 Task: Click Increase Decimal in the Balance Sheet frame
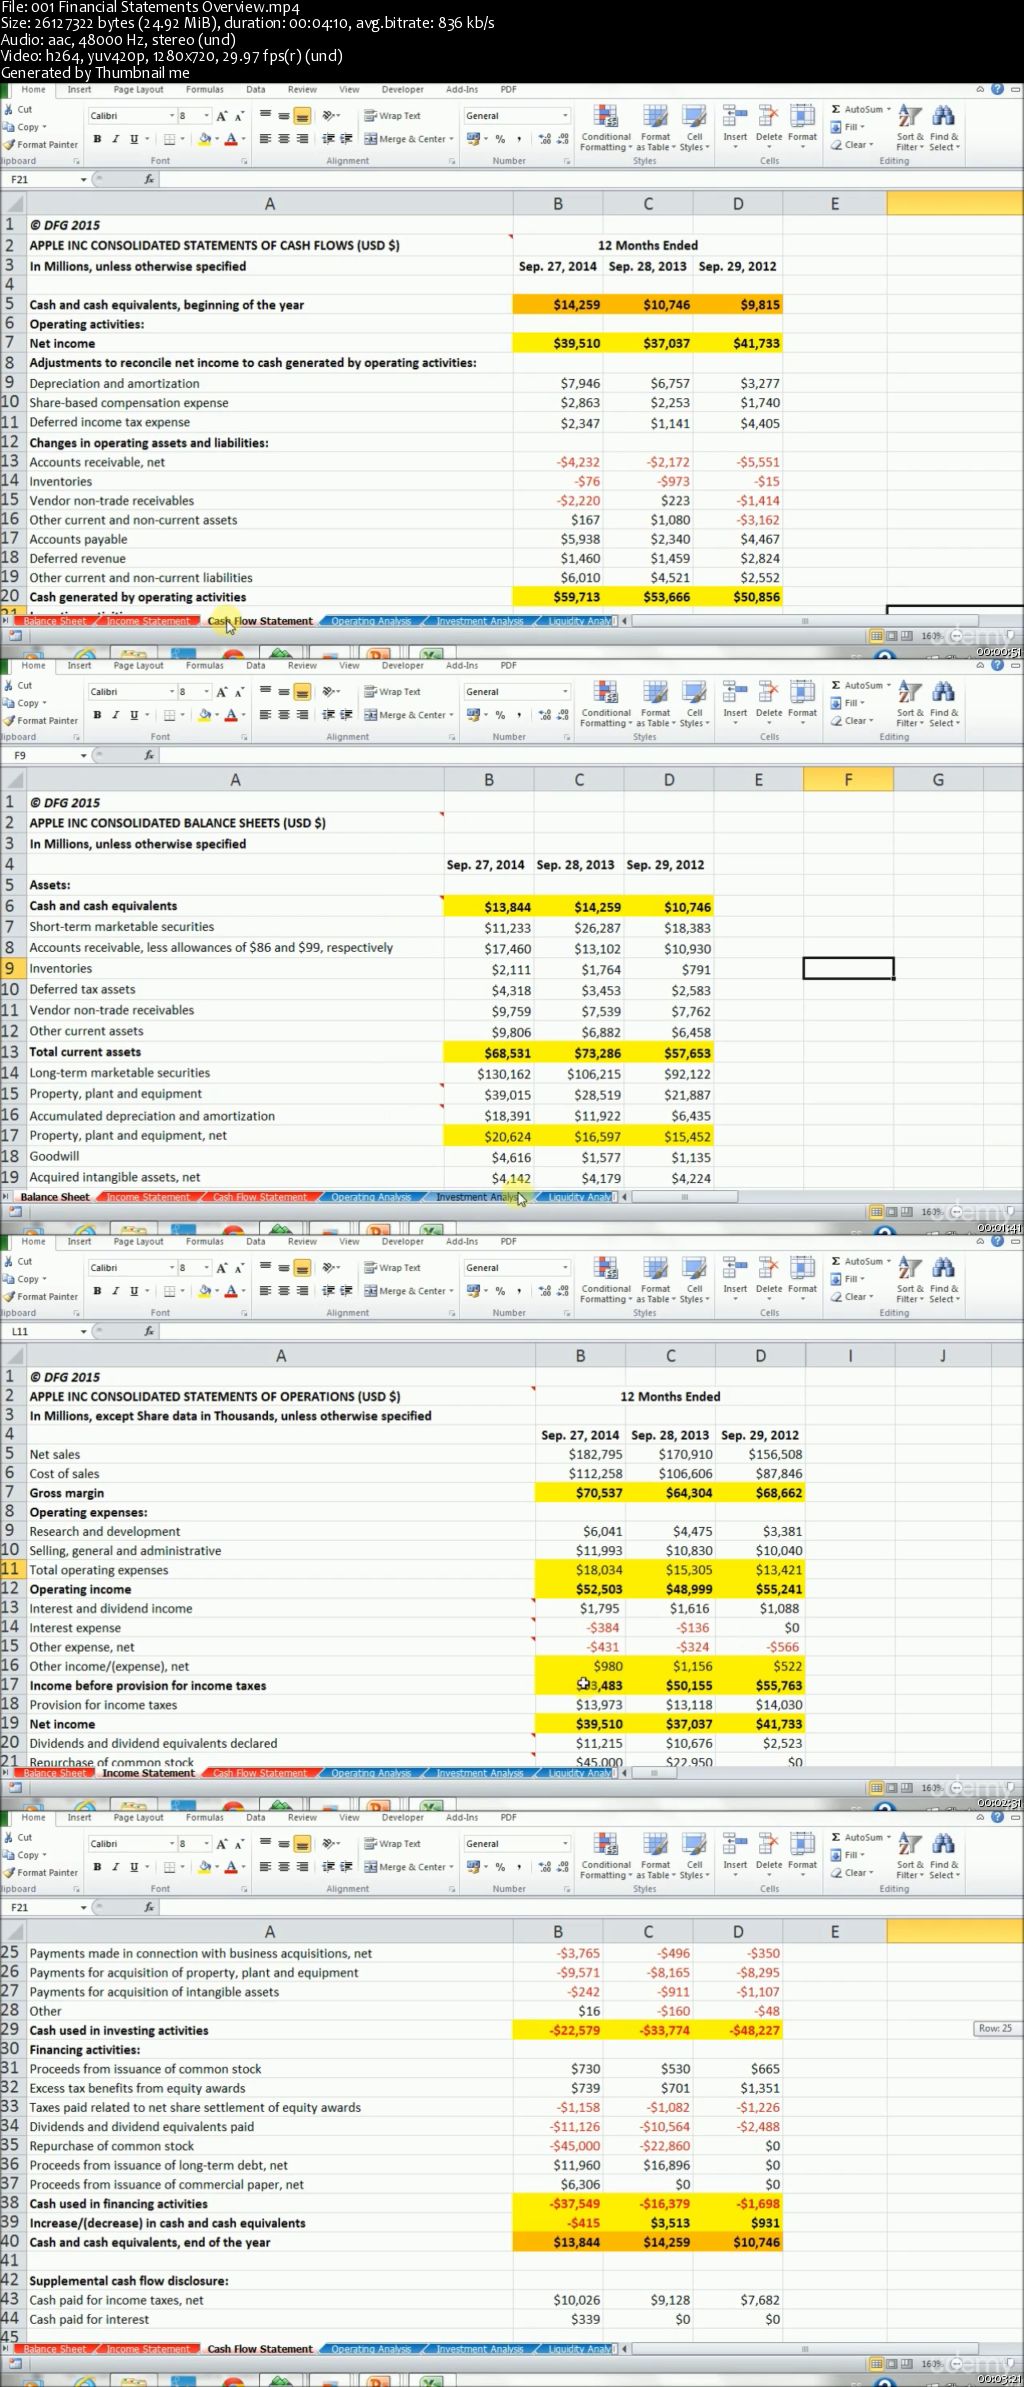[544, 715]
